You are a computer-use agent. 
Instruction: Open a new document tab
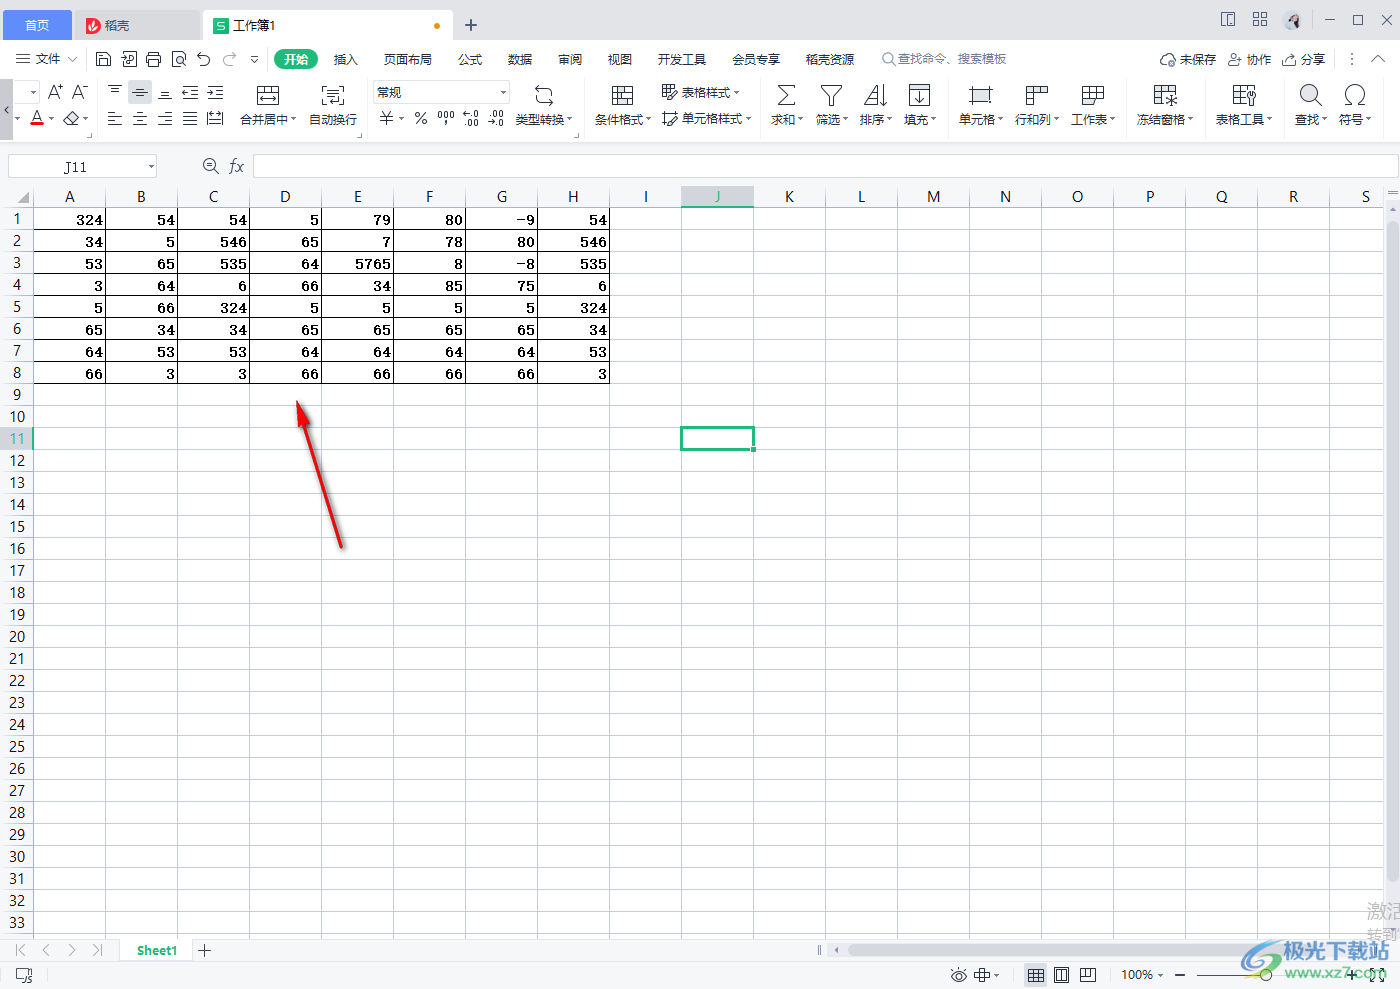click(471, 25)
